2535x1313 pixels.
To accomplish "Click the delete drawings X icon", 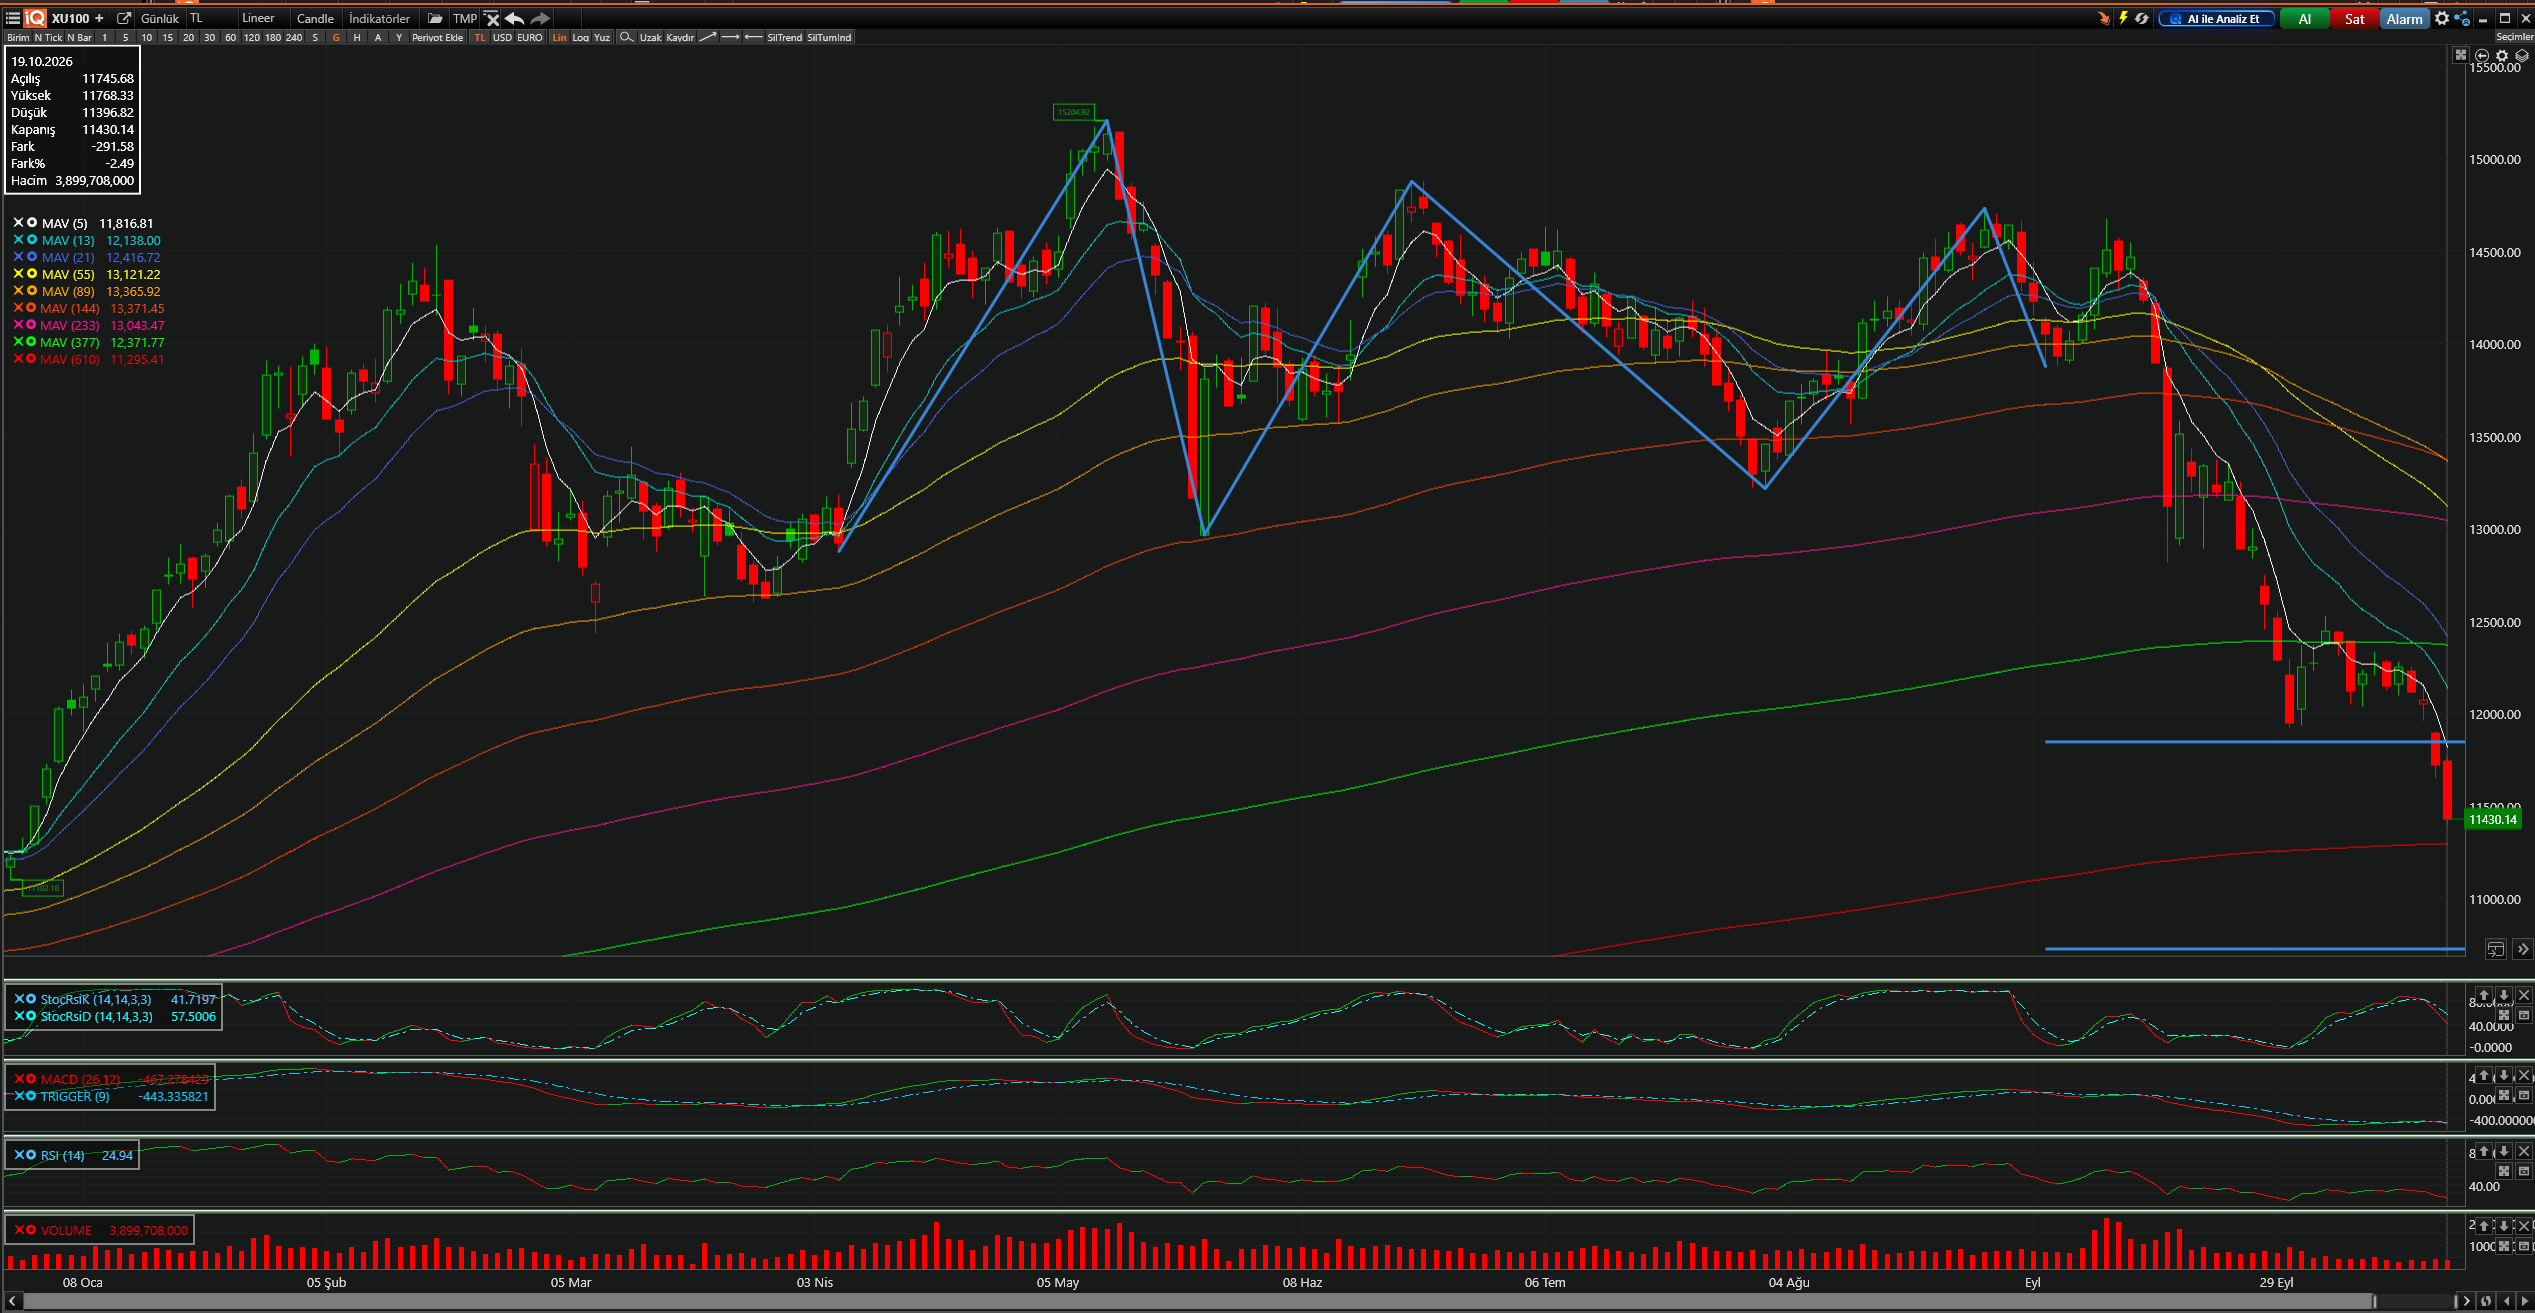I will [492, 18].
